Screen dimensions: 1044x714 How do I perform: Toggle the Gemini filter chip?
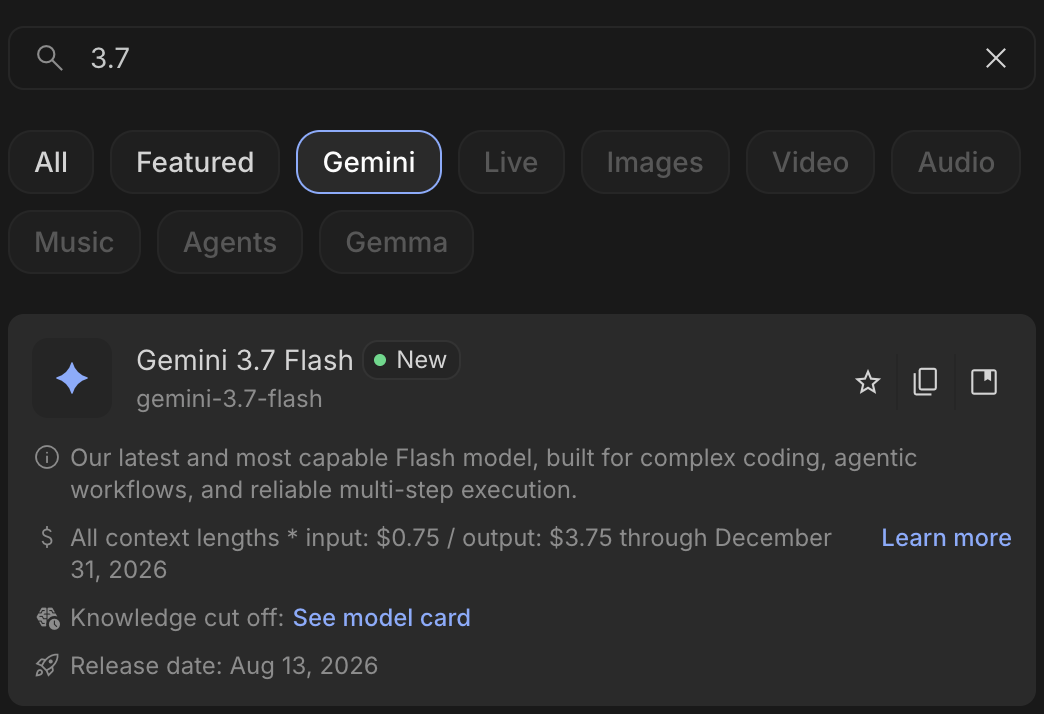(x=369, y=162)
